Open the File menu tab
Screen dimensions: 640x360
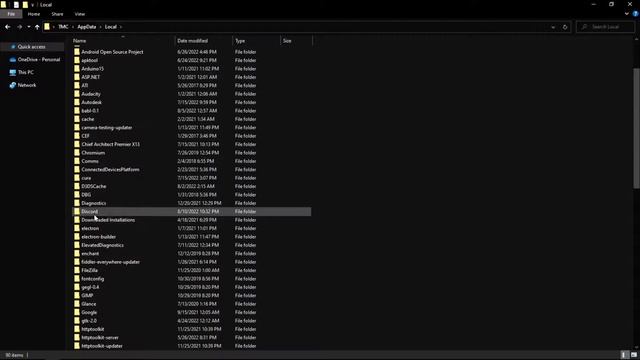pos(11,14)
